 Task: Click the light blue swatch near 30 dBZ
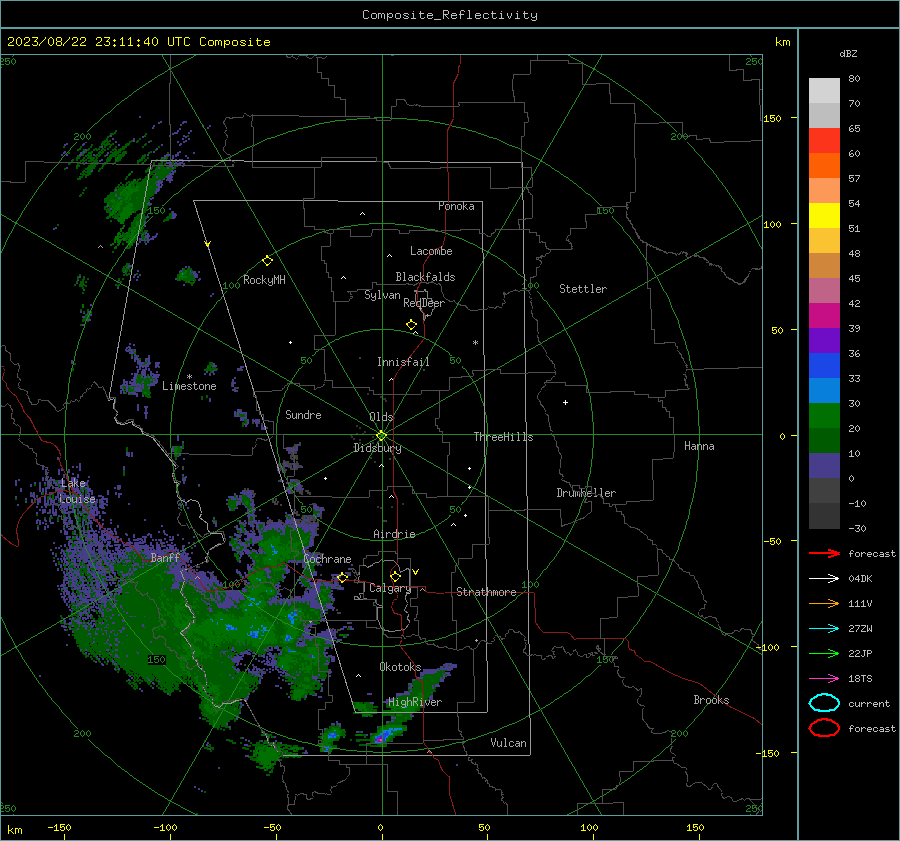tap(824, 391)
